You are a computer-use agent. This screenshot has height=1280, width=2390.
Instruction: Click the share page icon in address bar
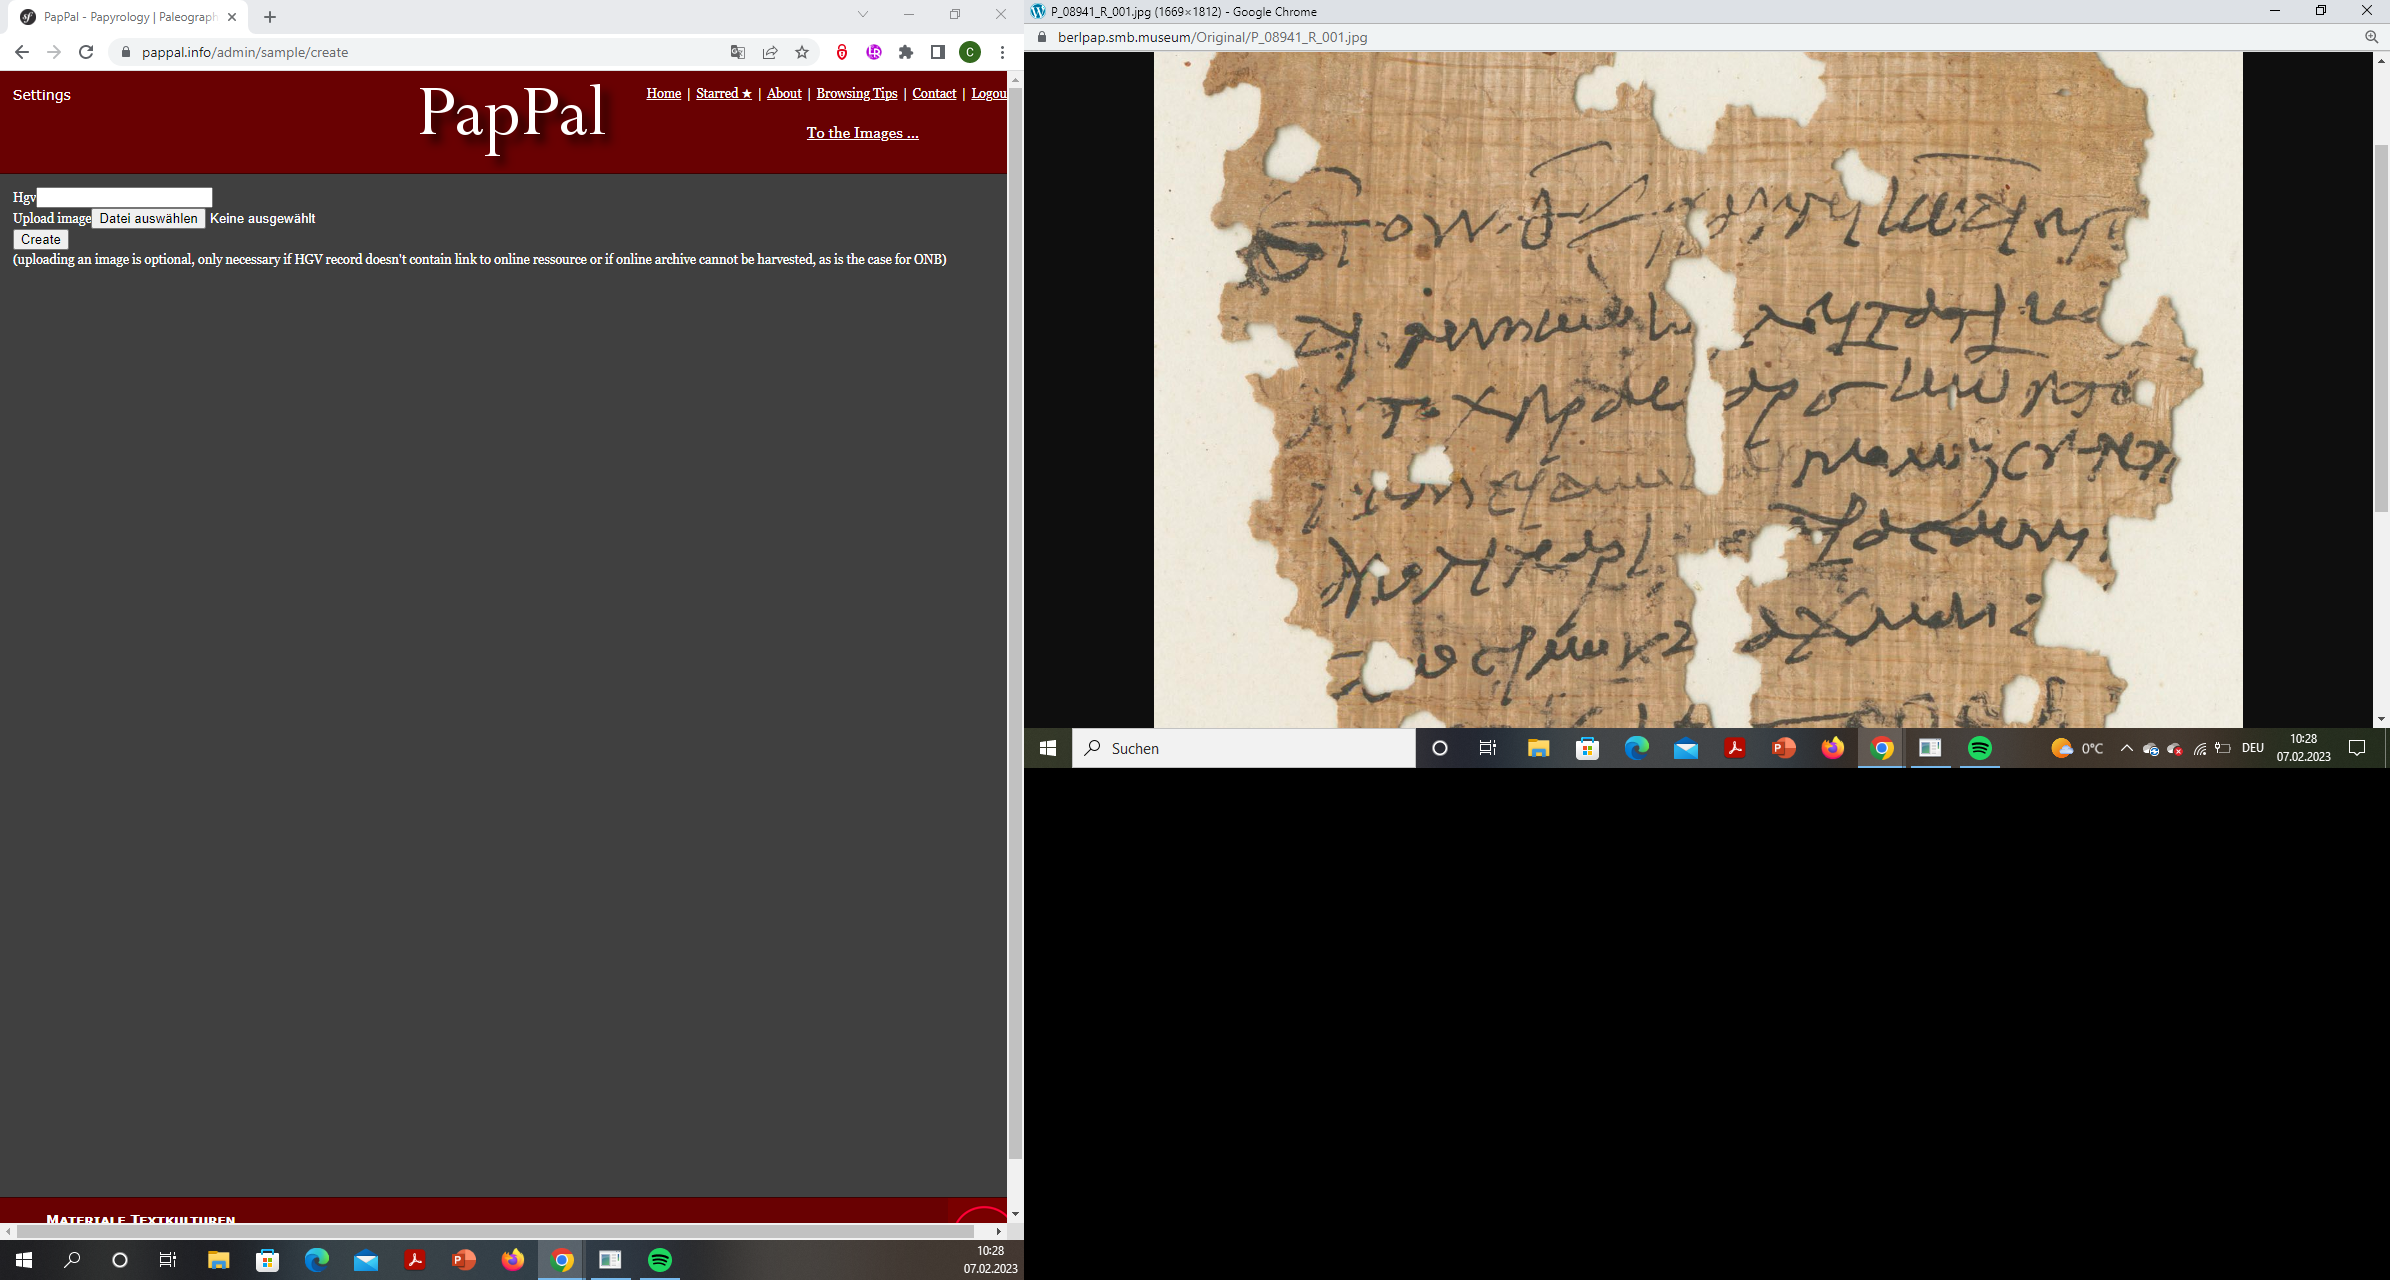pos(770,52)
